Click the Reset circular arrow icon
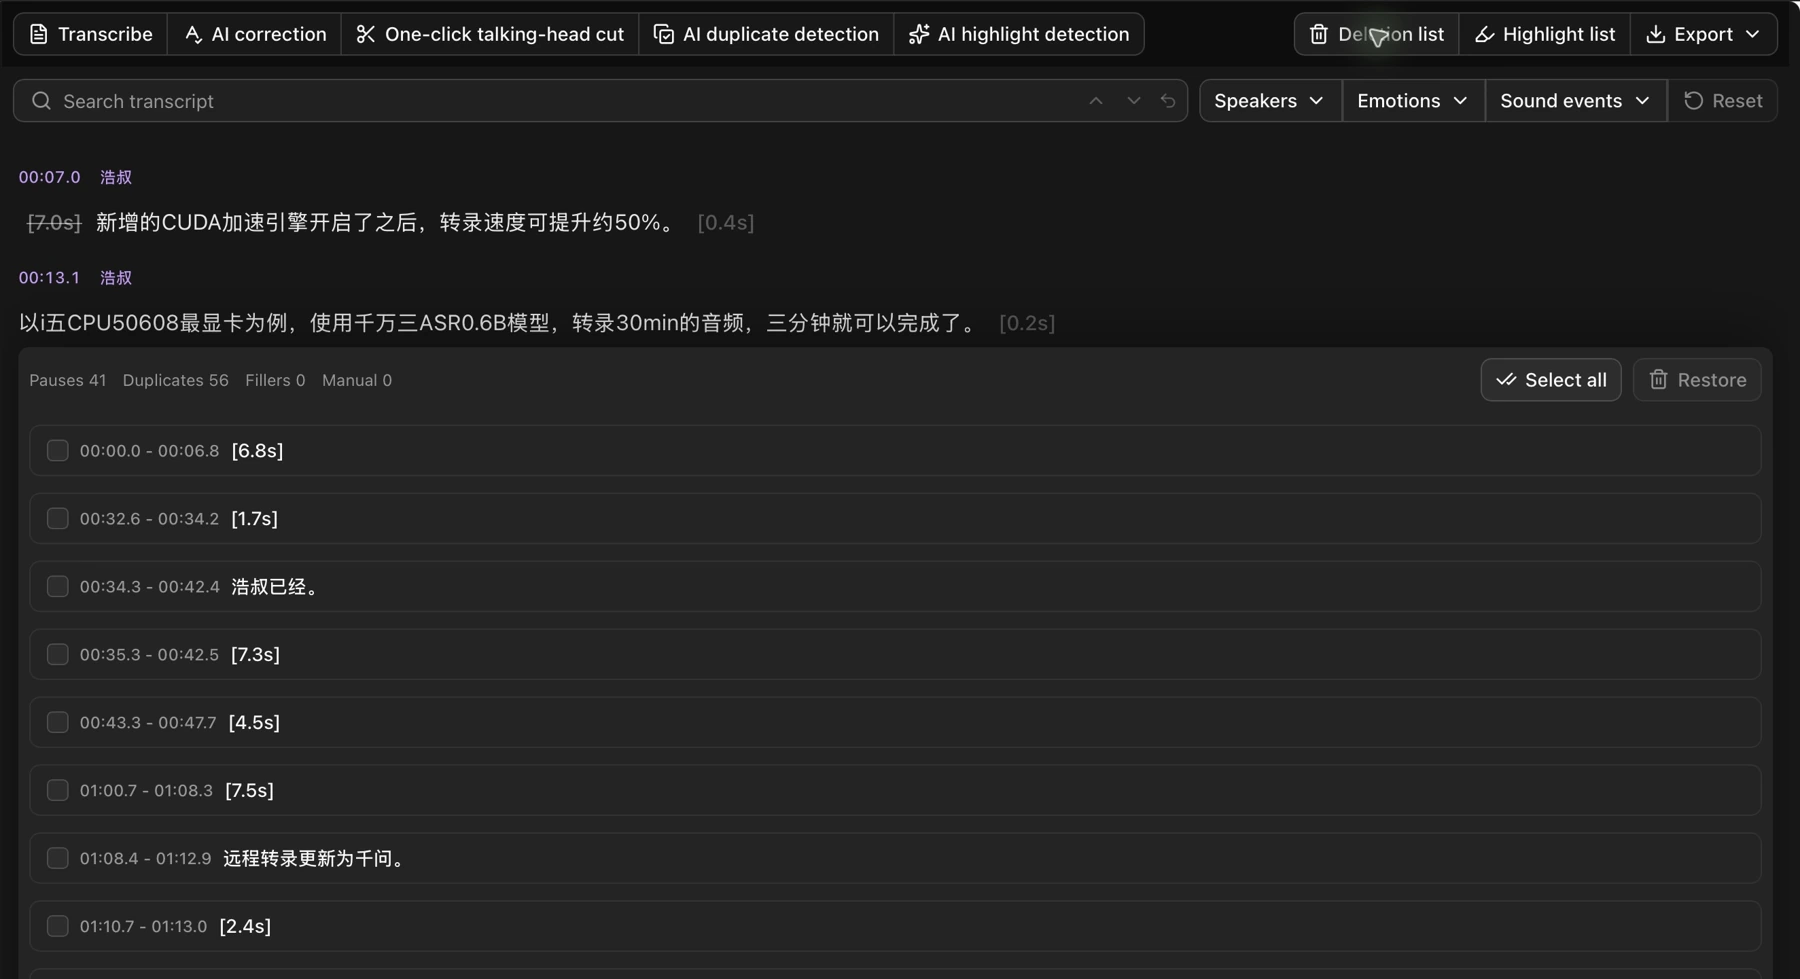Screen dimensions: 1800x979 pos(1693,101)
